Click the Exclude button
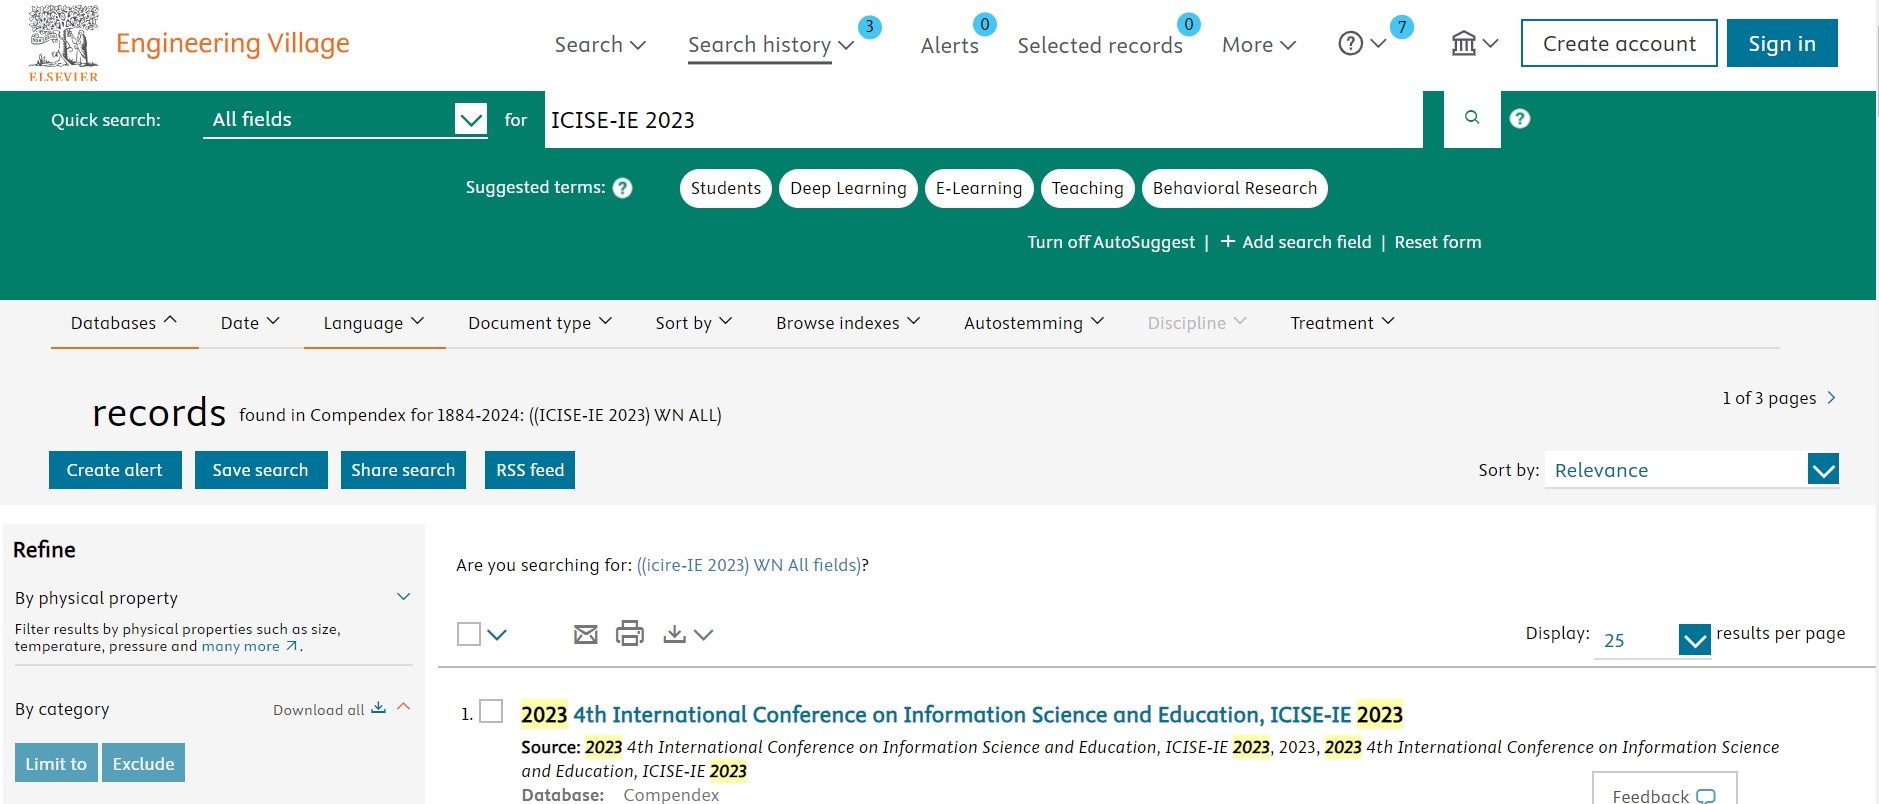The width and height of the screenshot is (1879, 804). click(x=144, y=763)
